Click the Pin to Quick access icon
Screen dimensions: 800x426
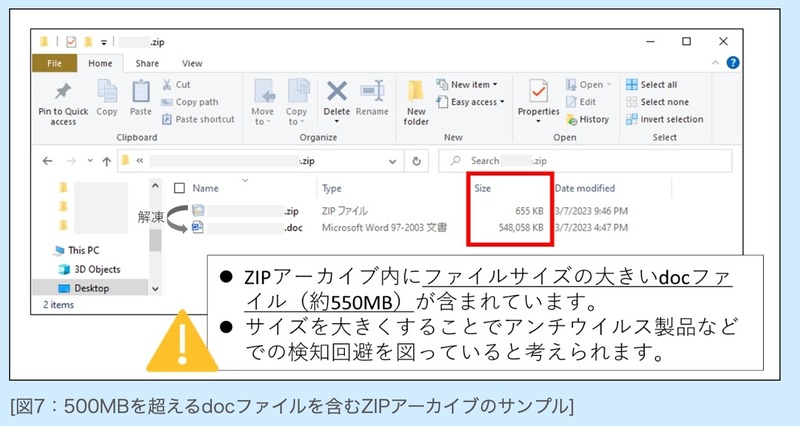coord(63,92)
